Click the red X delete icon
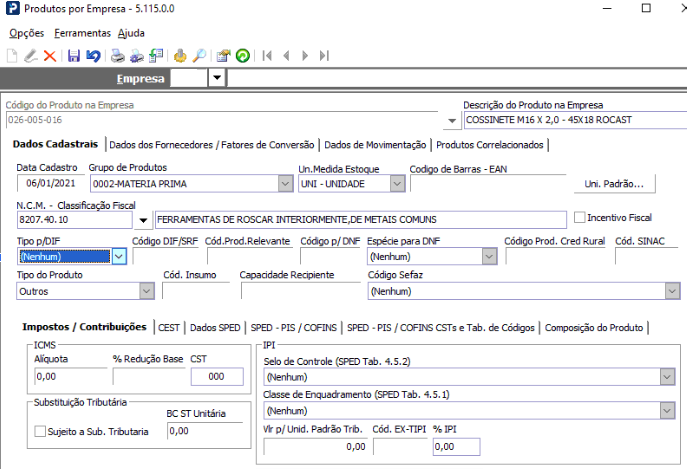687x469 pixels. pos(49,56)
